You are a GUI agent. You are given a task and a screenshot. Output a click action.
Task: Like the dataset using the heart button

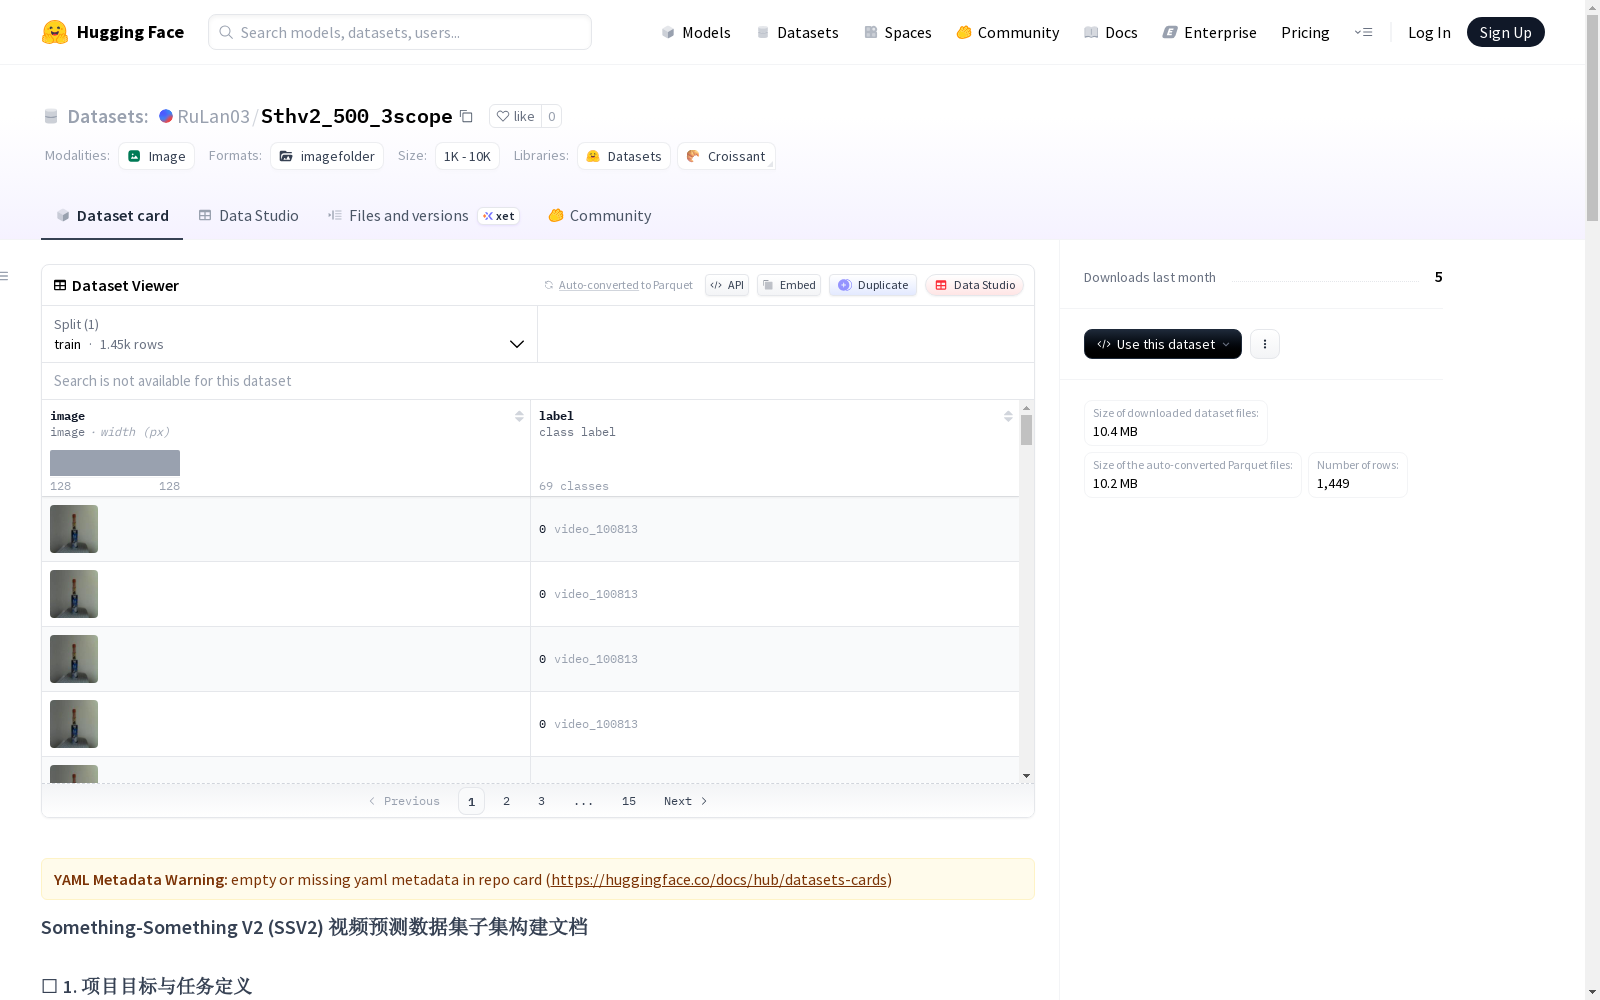(515, 116)
